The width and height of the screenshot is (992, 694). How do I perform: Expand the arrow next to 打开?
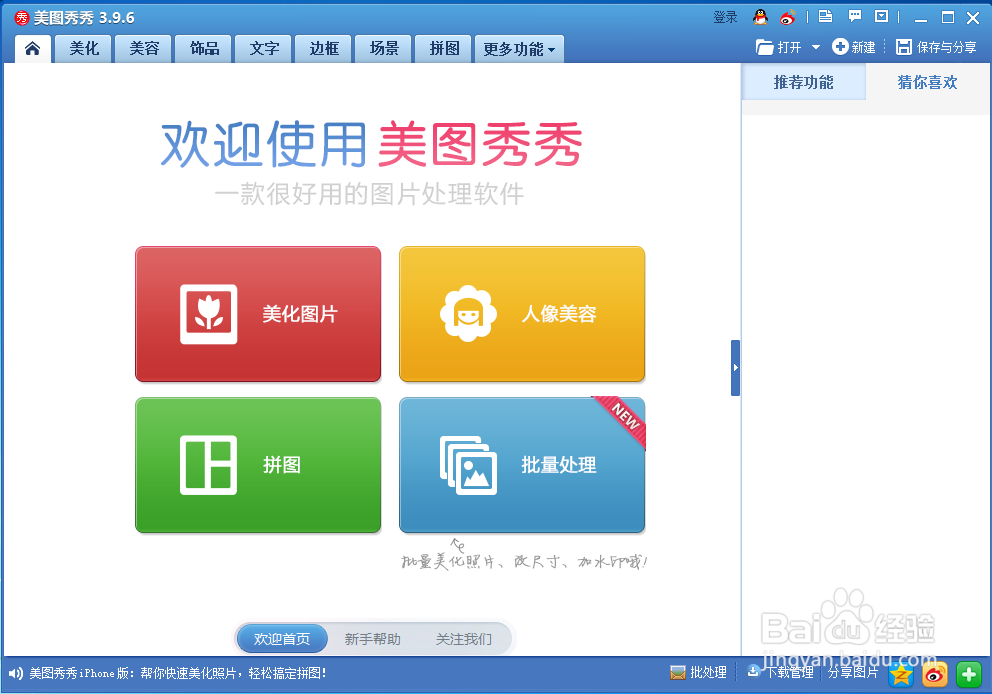[x=815, y=47]
